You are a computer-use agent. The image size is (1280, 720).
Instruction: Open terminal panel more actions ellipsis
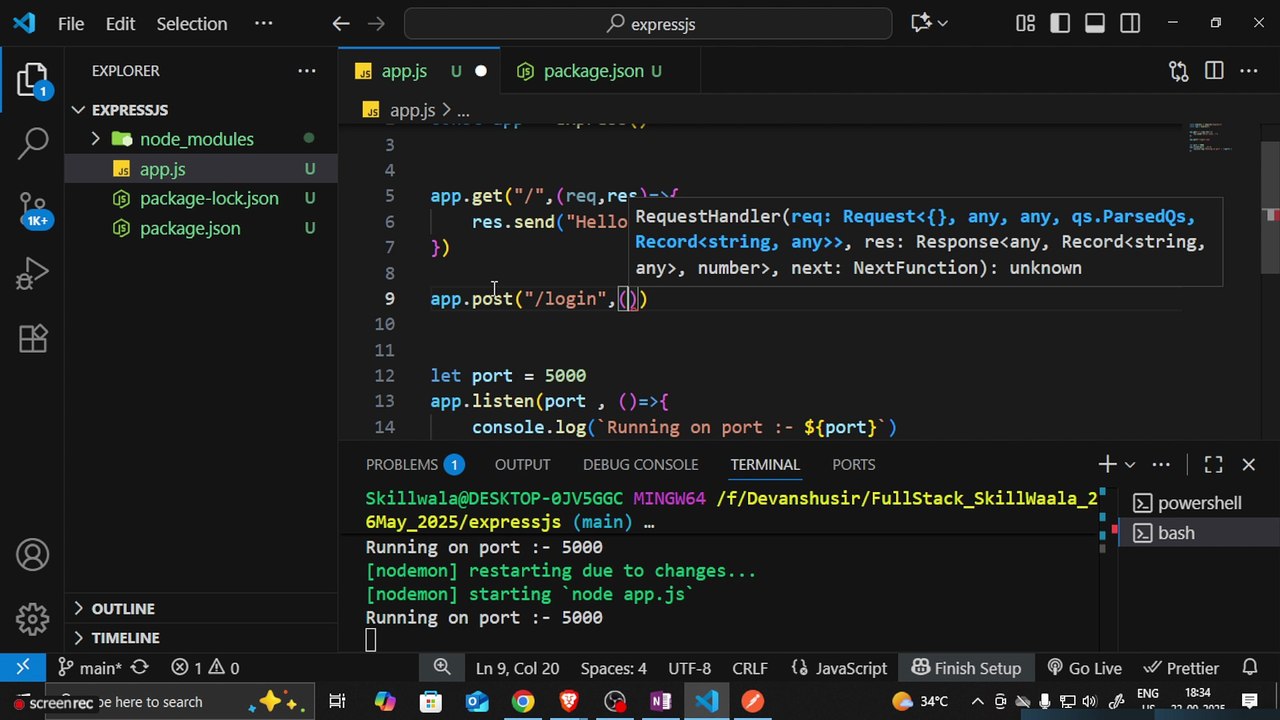pyautogui.click(x=1161, y=464)
